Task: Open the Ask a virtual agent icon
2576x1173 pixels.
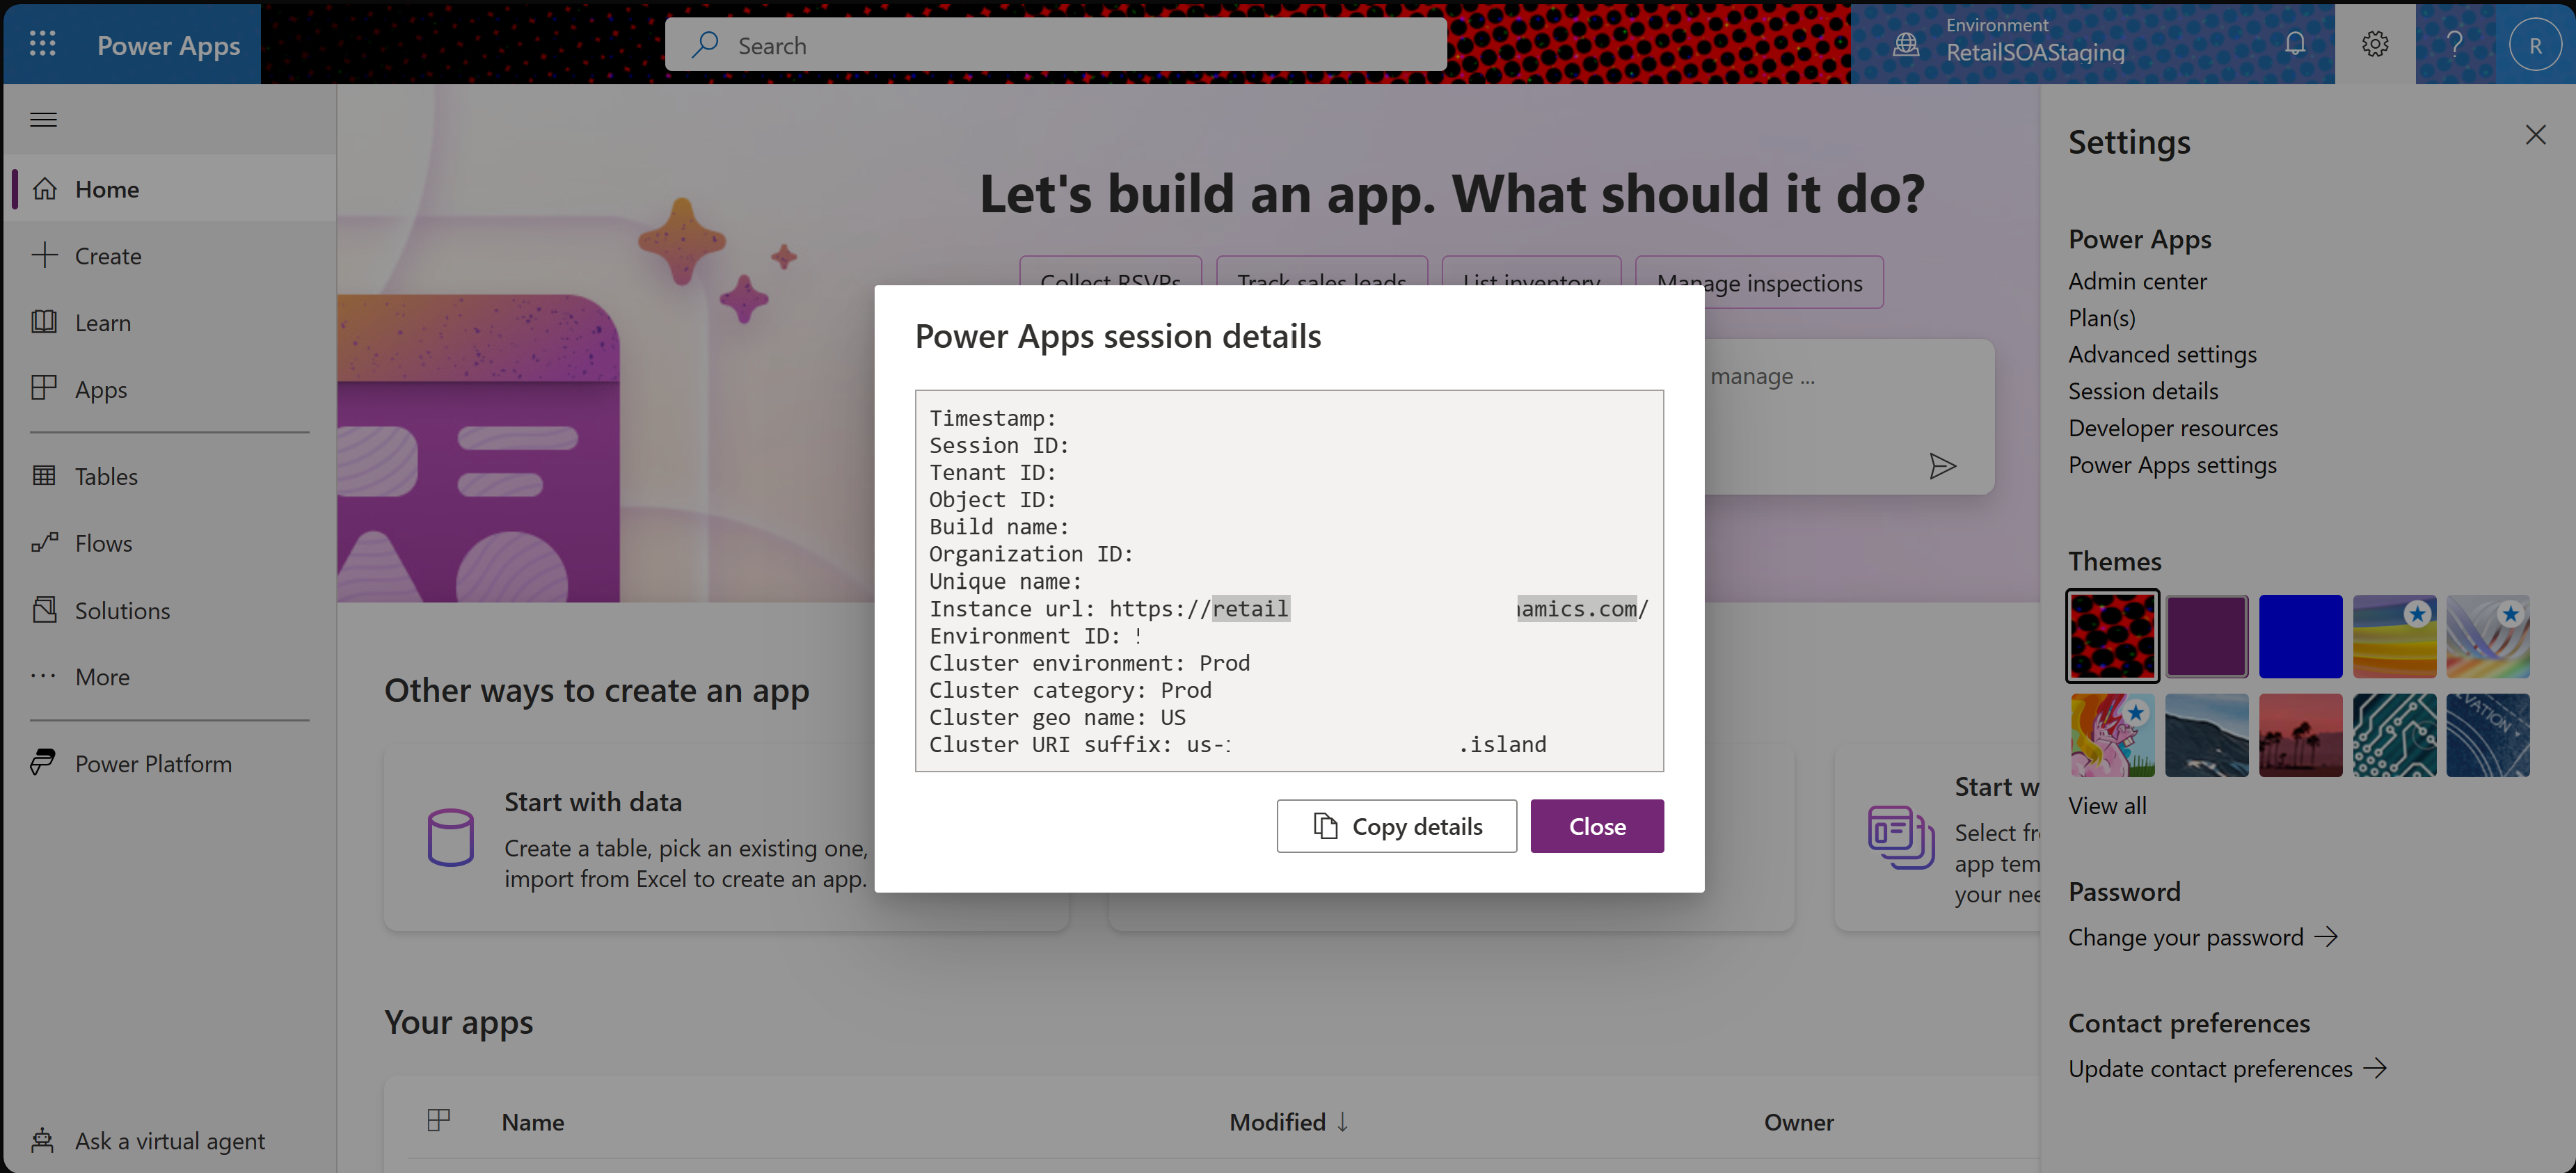Action: [x=45, y=1138]
